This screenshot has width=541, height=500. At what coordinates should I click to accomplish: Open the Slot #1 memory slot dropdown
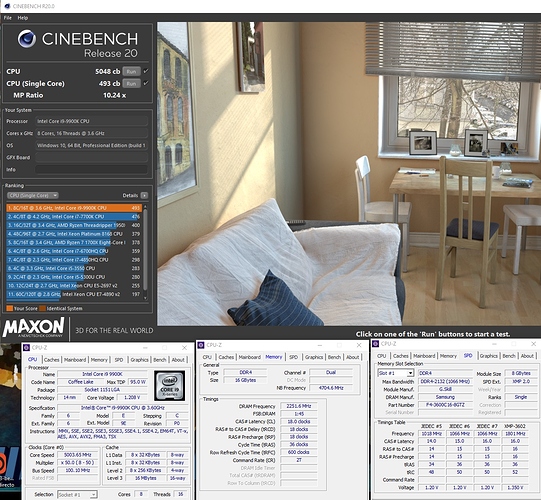tap(395, 373)
